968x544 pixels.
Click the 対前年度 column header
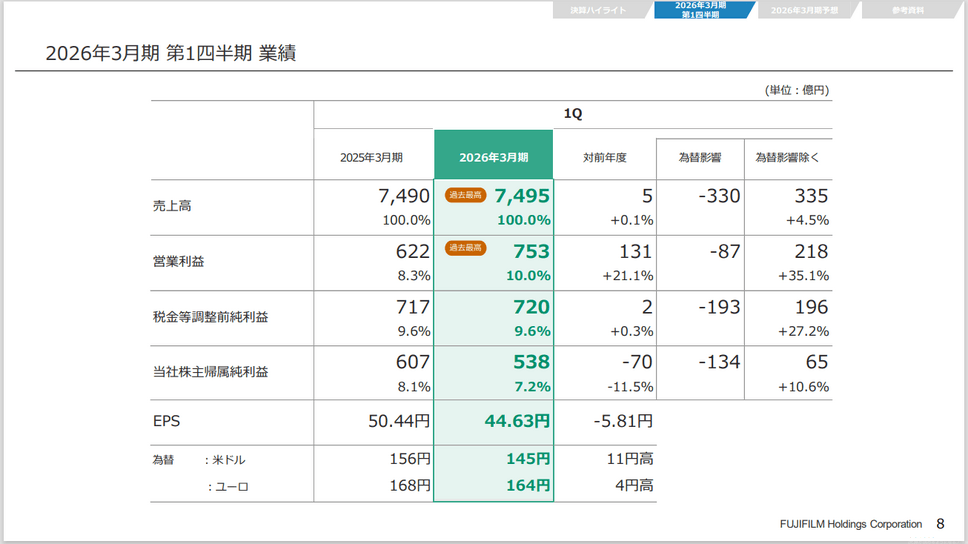click(605, 157)
